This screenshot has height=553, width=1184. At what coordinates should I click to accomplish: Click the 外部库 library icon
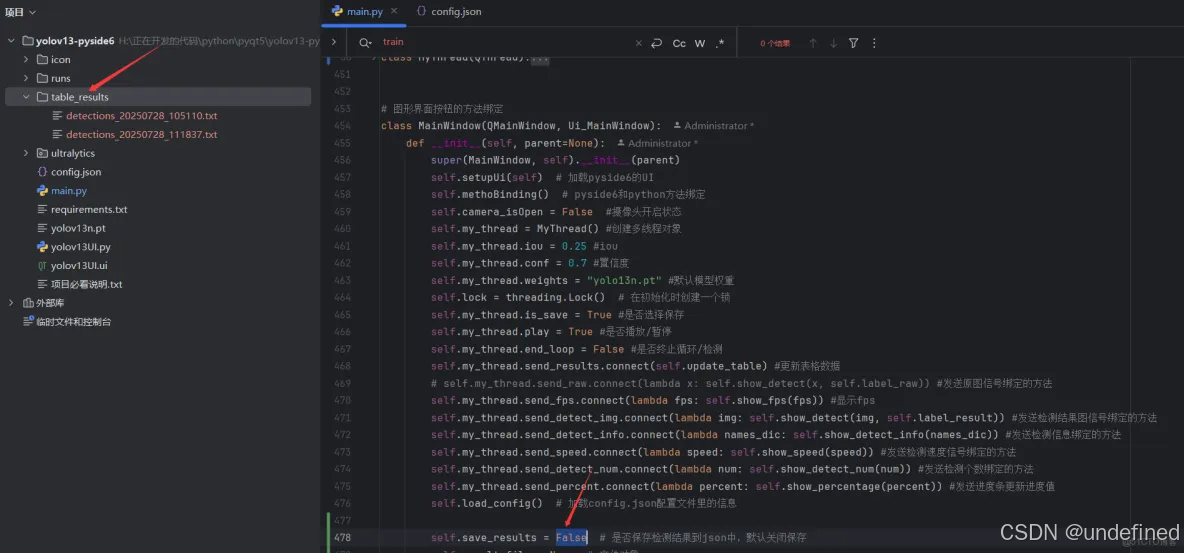[x=29, y=303]
